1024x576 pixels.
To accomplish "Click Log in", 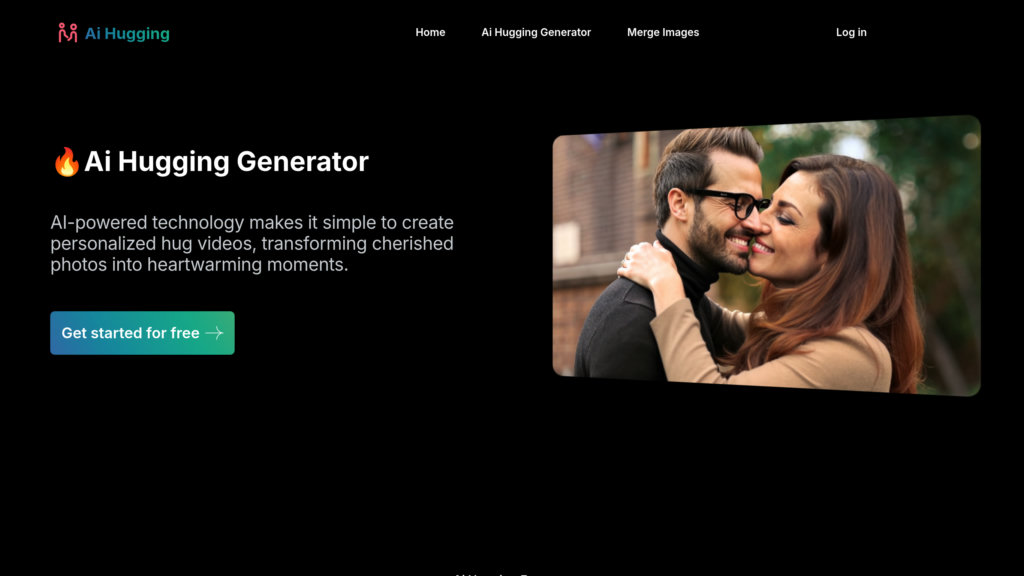I will [851, 32].
